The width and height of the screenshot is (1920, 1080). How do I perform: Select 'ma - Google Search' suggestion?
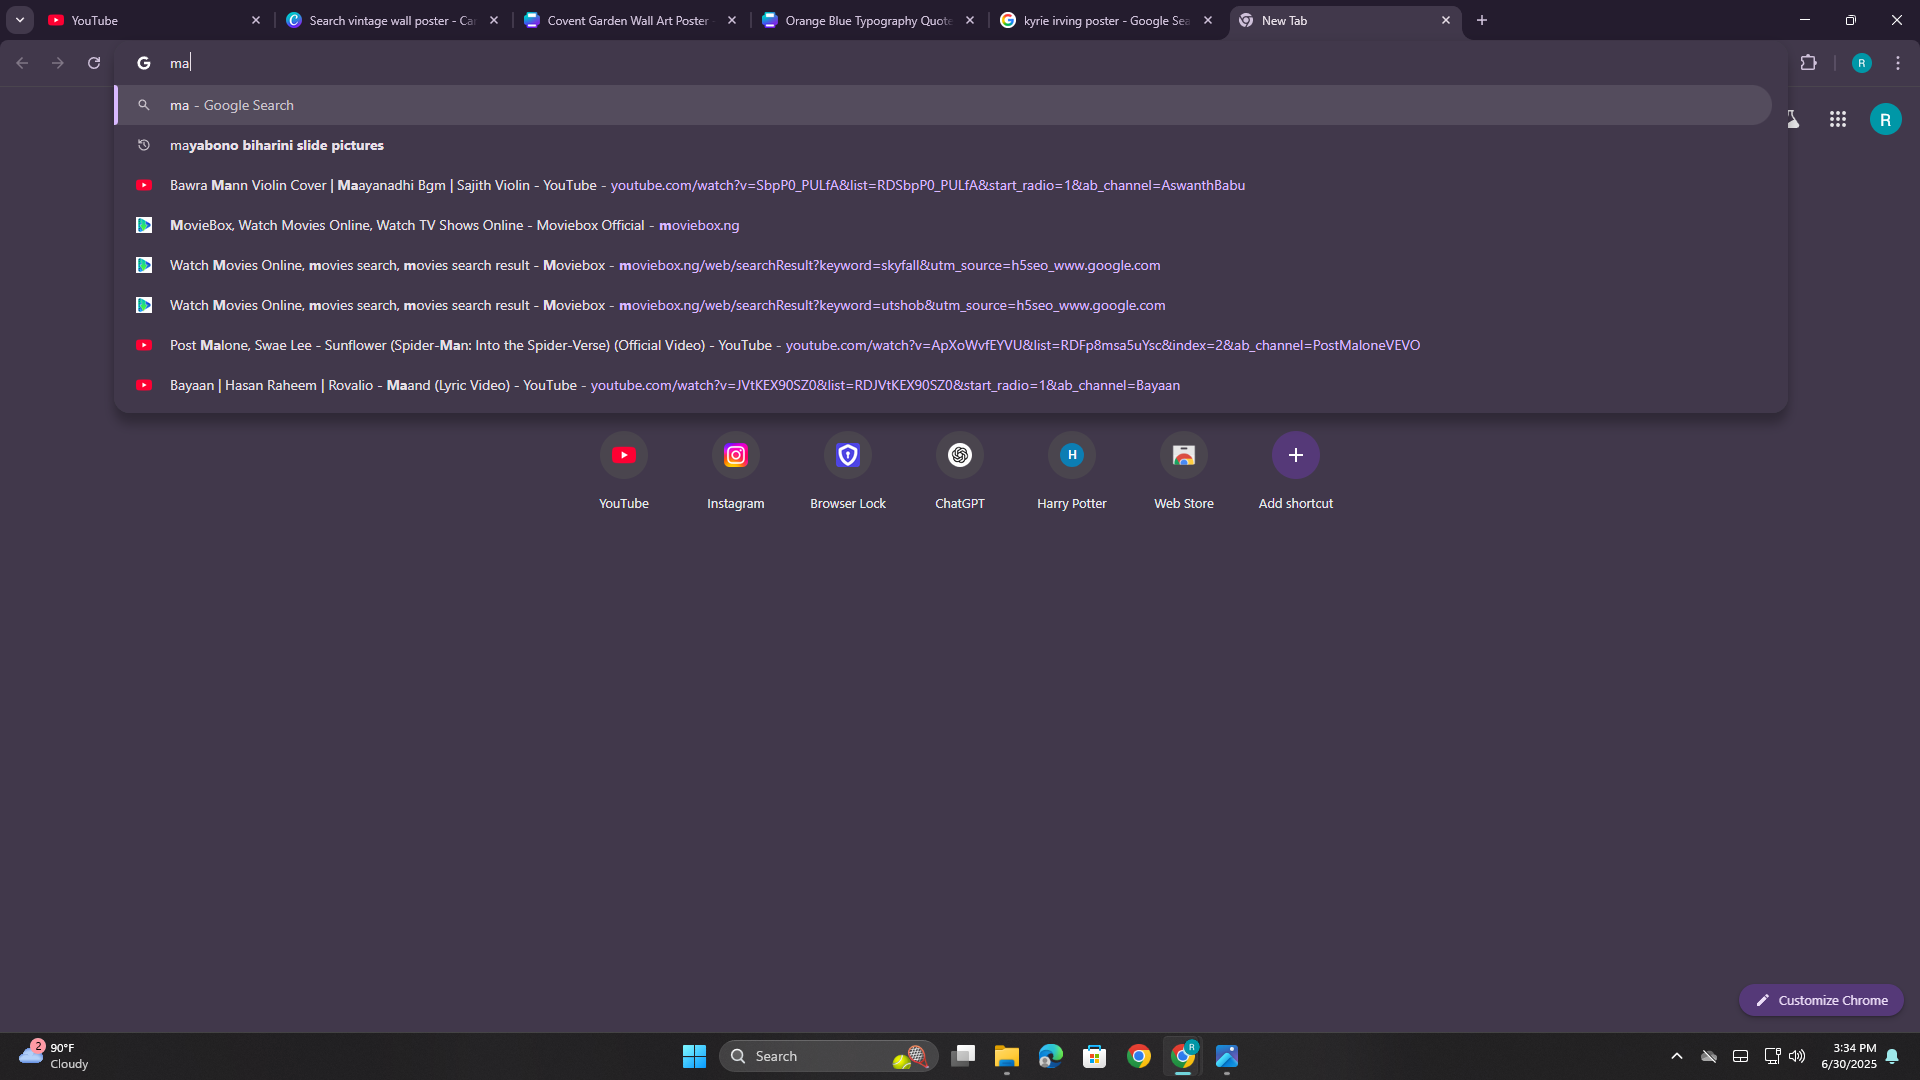[943, 105]
